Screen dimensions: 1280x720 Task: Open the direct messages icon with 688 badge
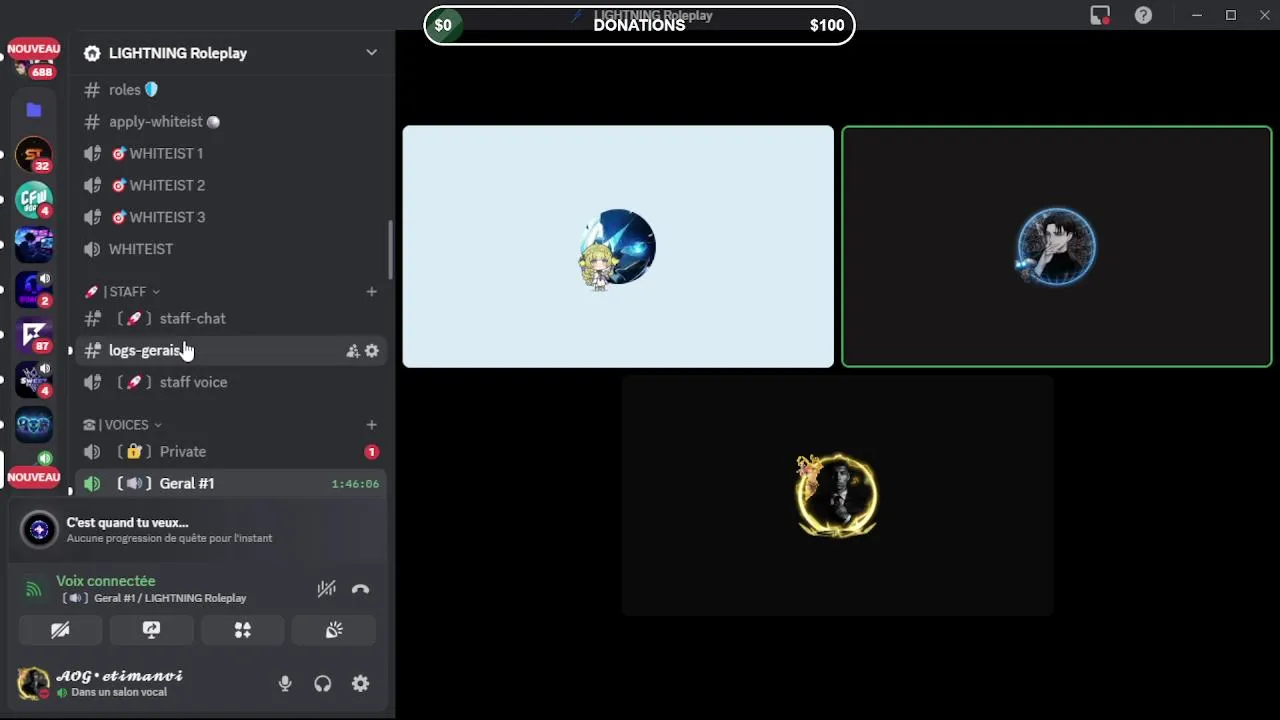tap(33, 64)
